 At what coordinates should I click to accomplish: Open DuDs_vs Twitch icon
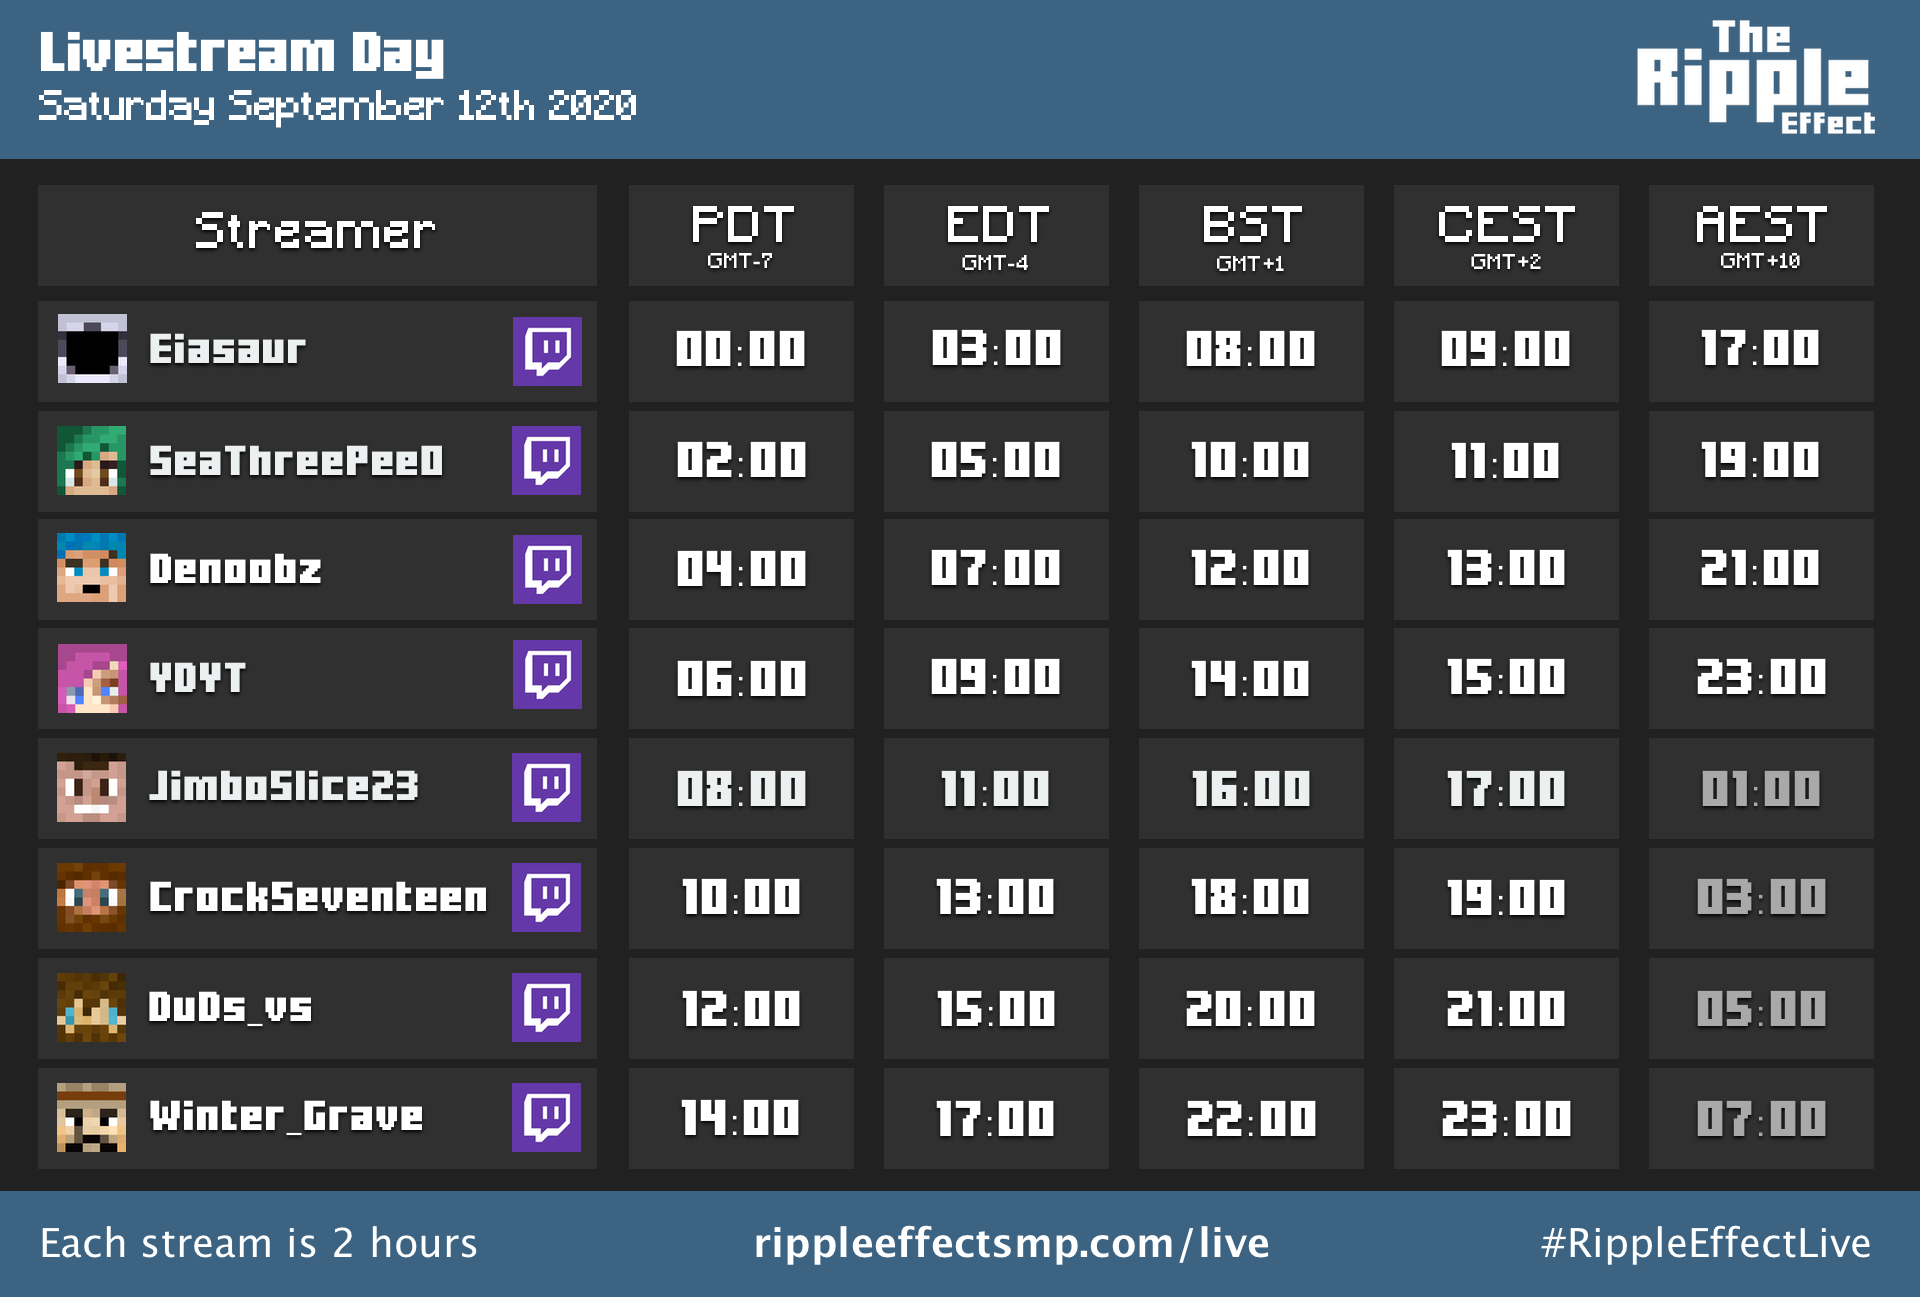pyautogui.click(x=547, y=1008)
